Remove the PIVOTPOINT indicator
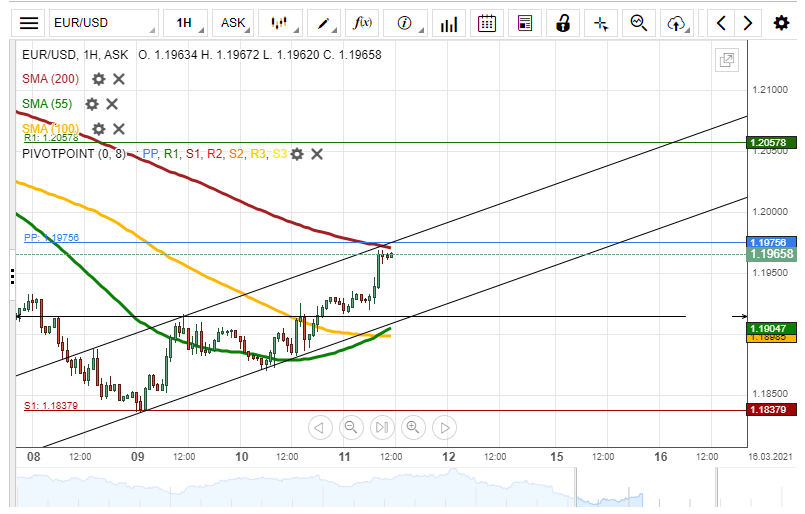This screenshot has height=514, width=805. 317,154
